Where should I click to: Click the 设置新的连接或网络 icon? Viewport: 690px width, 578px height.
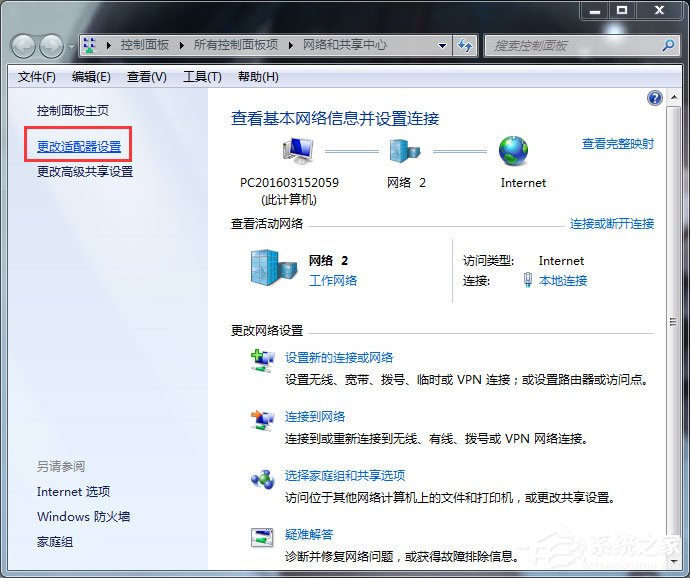[262, 361]
